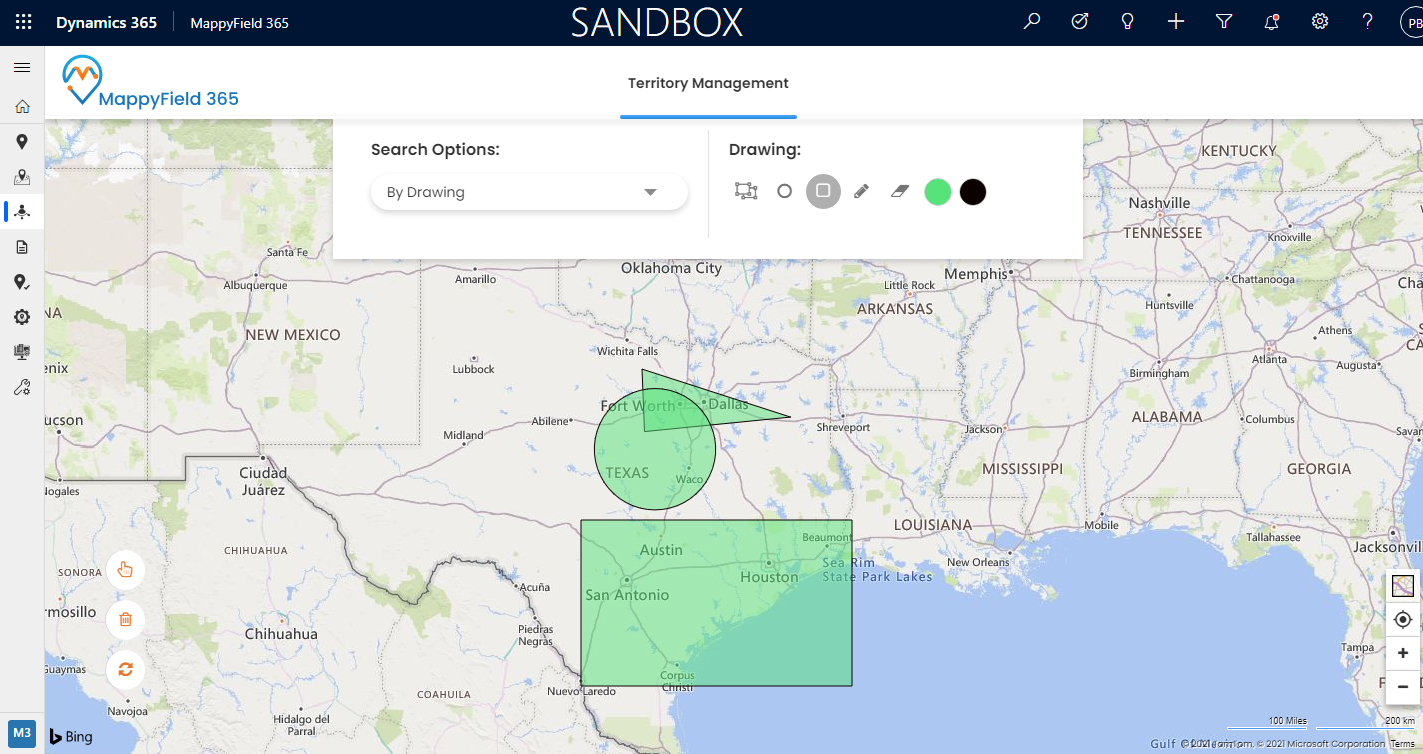Select the Territory Management tab
Image resolution: width=1423 pixels, height=754 pixels.
[708, 84]
